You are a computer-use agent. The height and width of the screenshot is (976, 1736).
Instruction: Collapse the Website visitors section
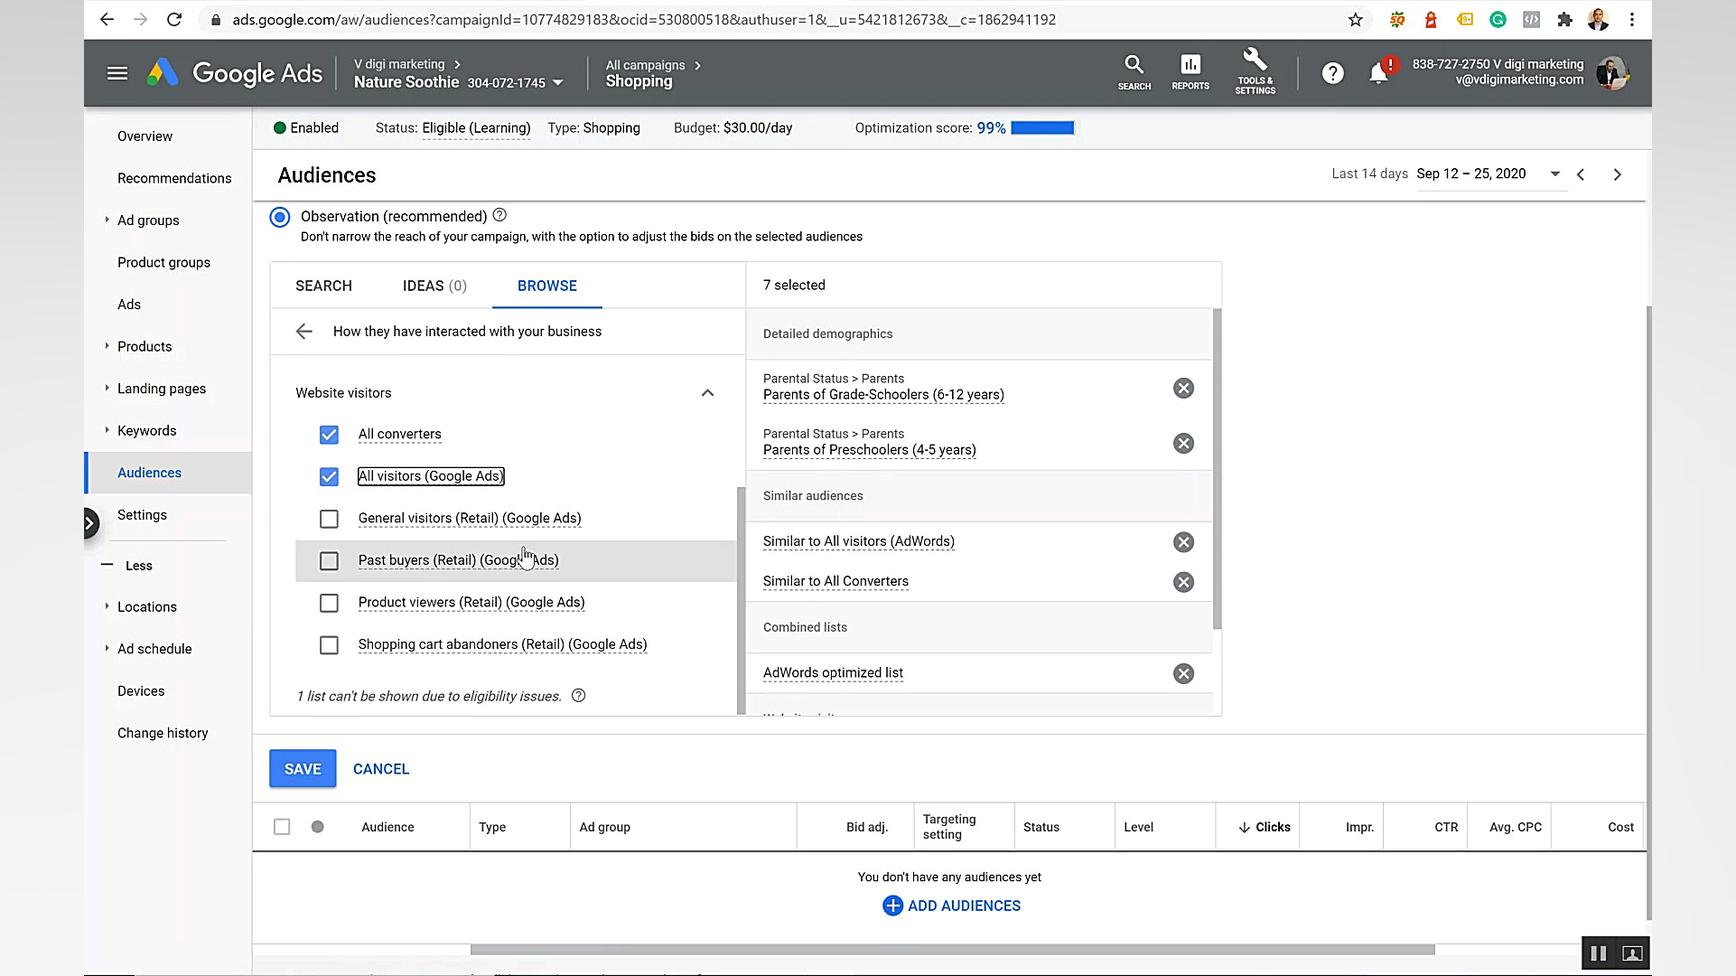click(707, 393)
